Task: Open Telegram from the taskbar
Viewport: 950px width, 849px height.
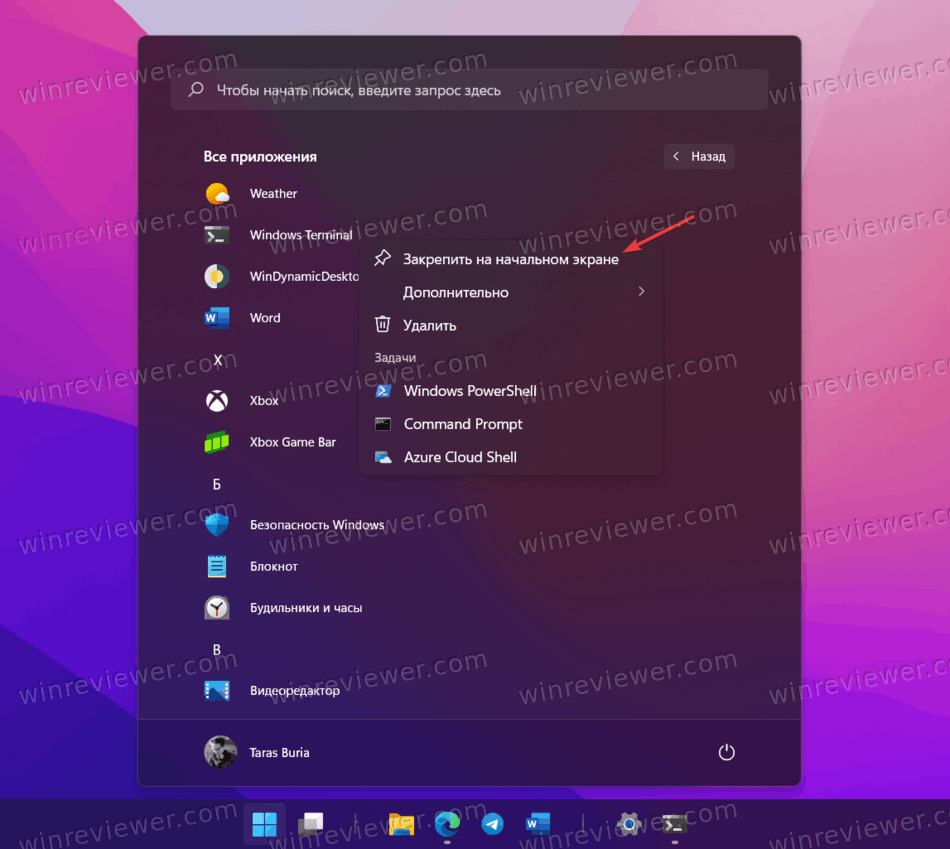Action: pyautogui.click(x=493, y=824)
